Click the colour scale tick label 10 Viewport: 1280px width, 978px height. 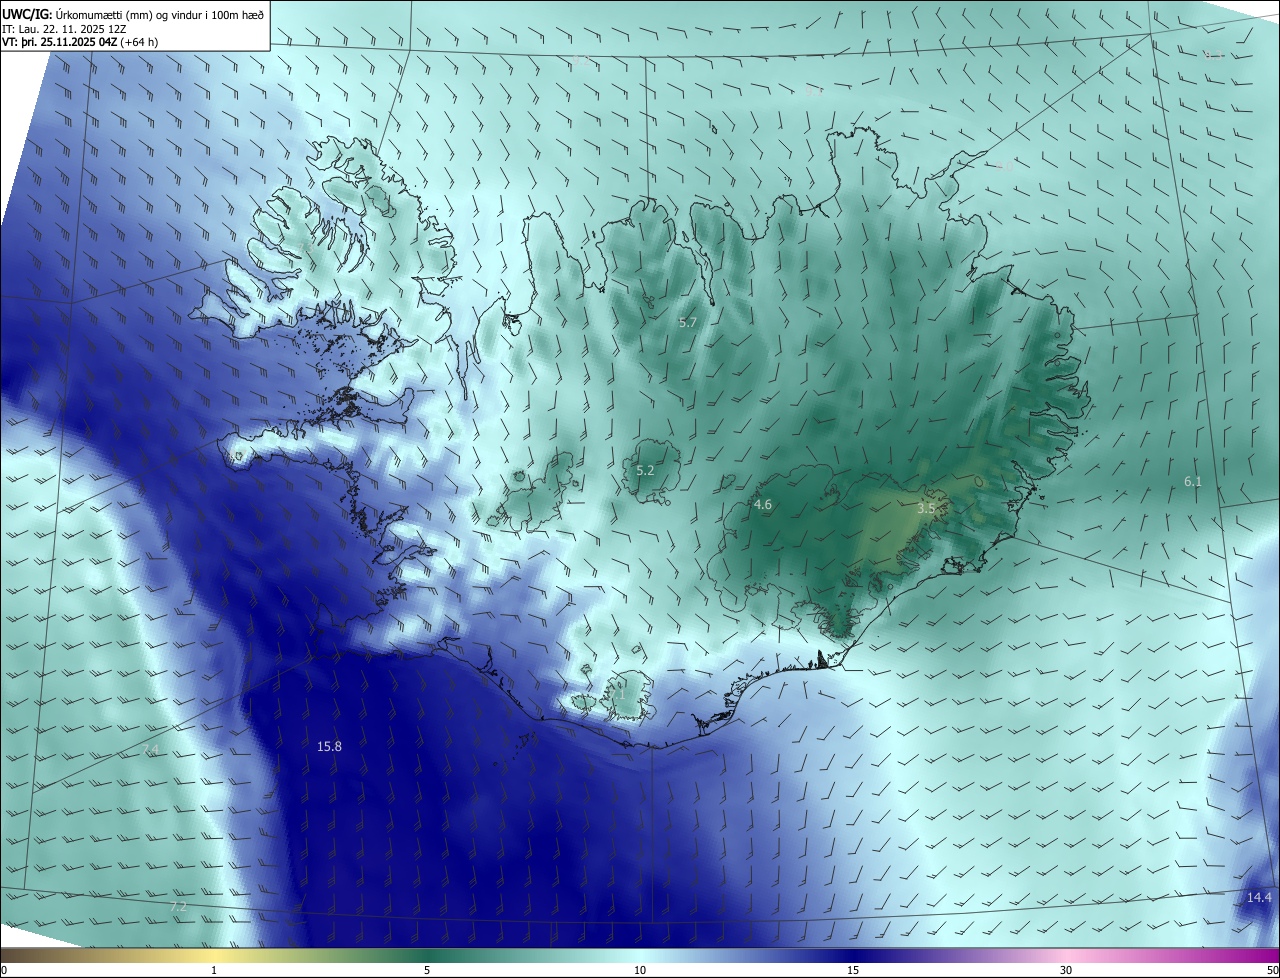pyautogui.click(x=640, y=970)
